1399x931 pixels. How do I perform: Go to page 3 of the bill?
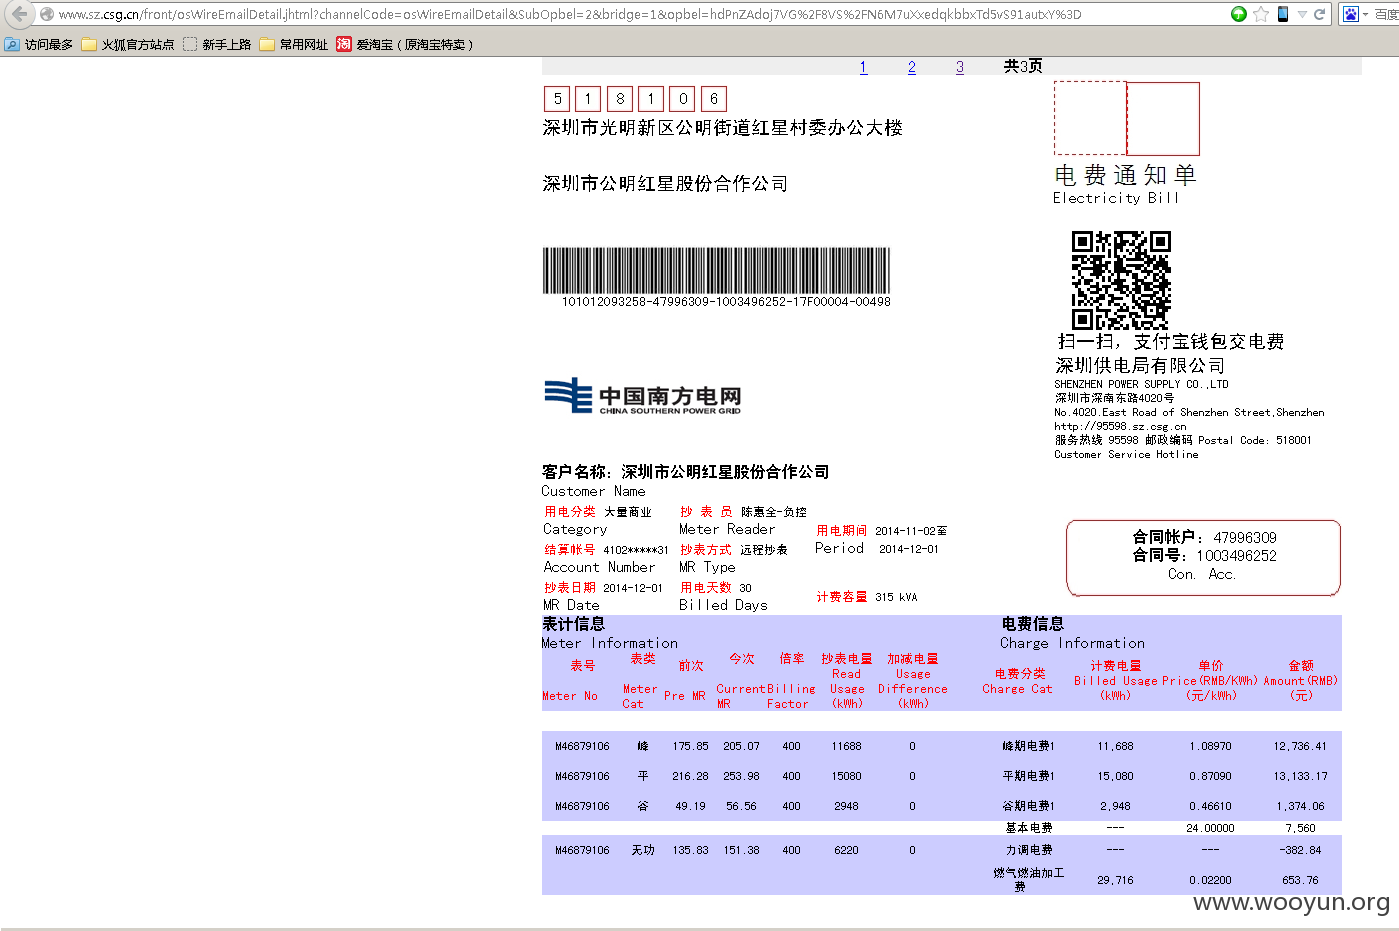pyautogui.click(x=959, y=67)
